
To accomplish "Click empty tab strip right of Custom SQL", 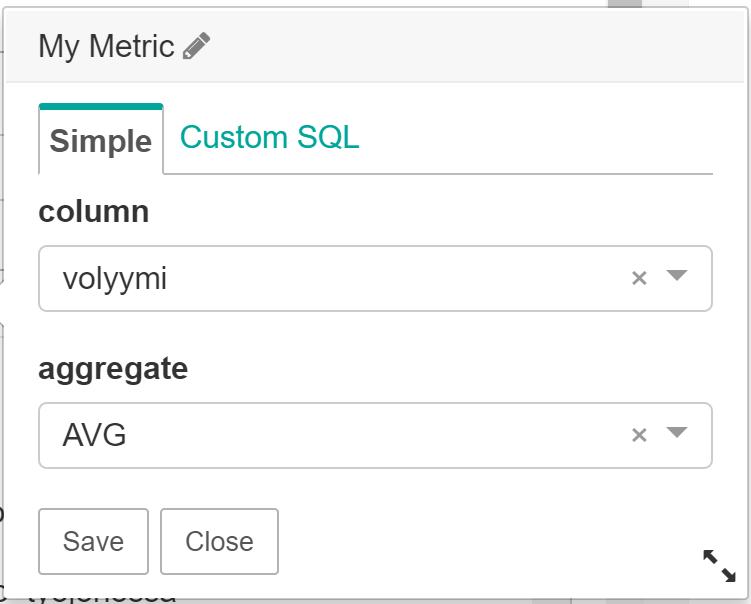I will (x=540, y=140).
